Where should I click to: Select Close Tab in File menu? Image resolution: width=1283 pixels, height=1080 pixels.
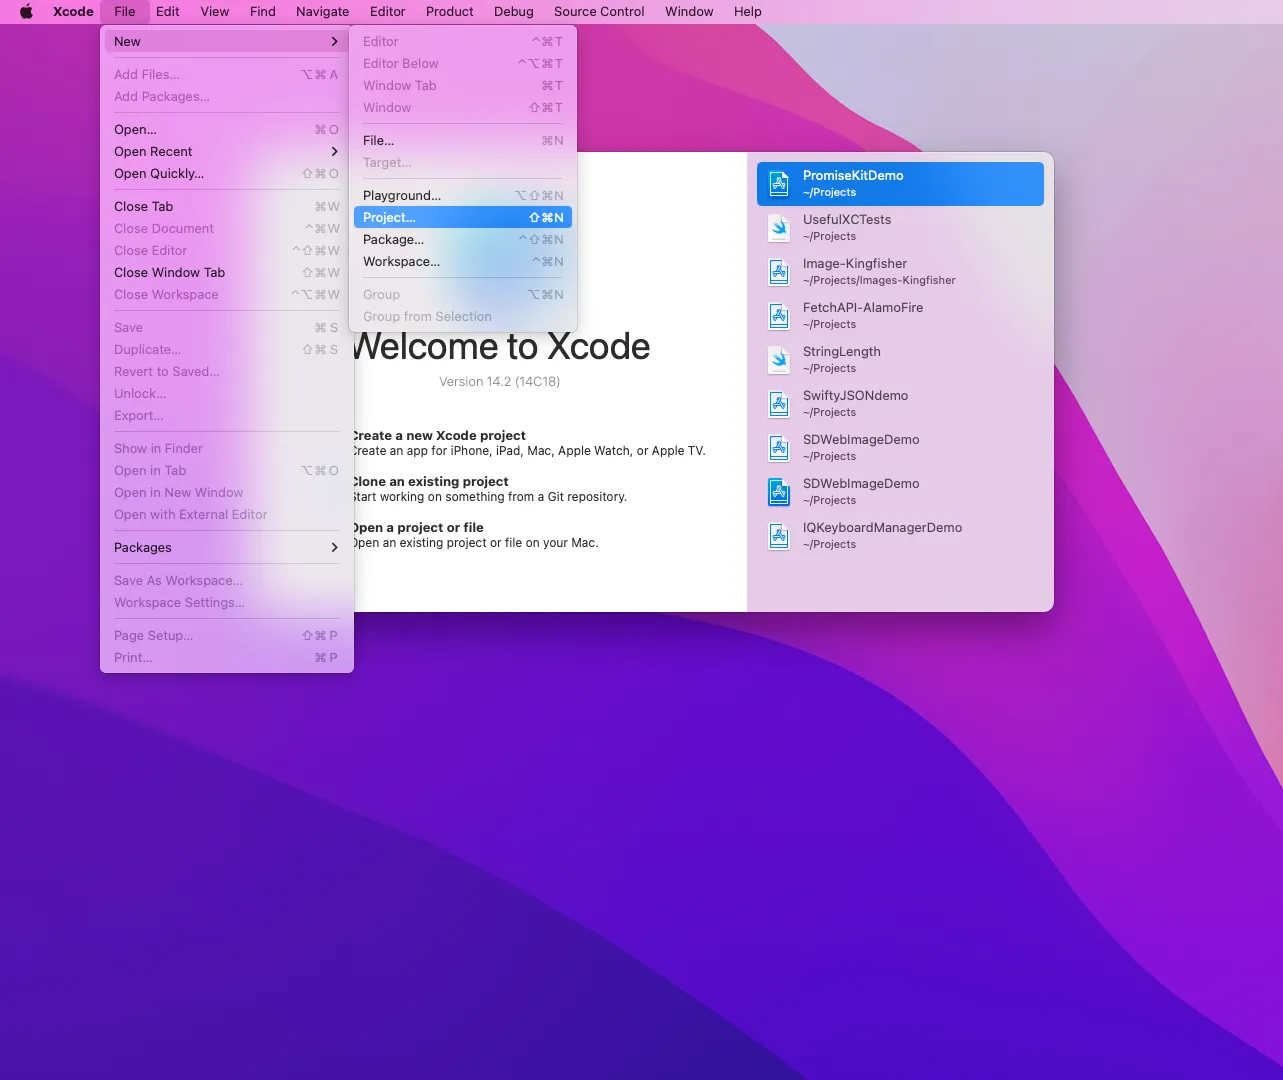227,207
